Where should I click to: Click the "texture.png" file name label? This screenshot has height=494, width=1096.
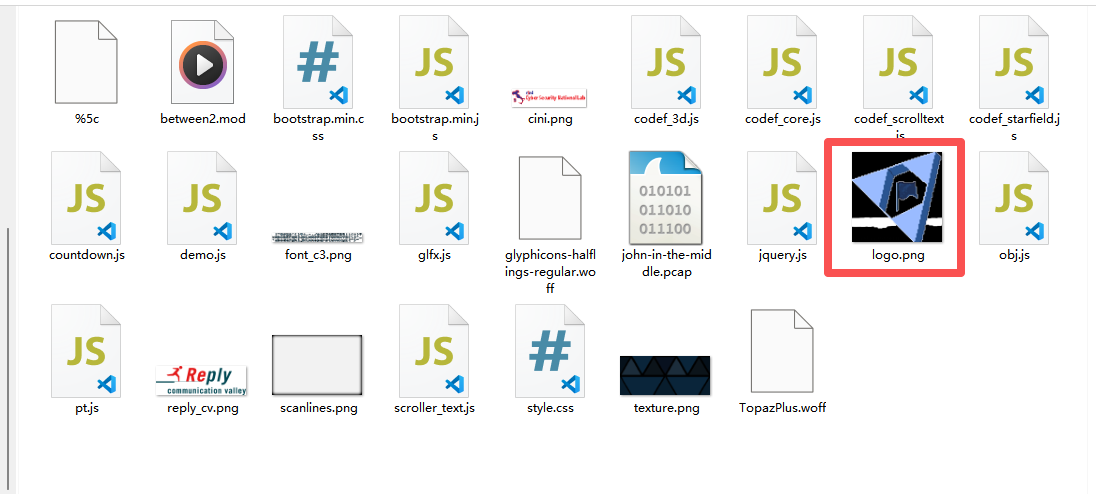pyautogui.click(x=666, y=408)
